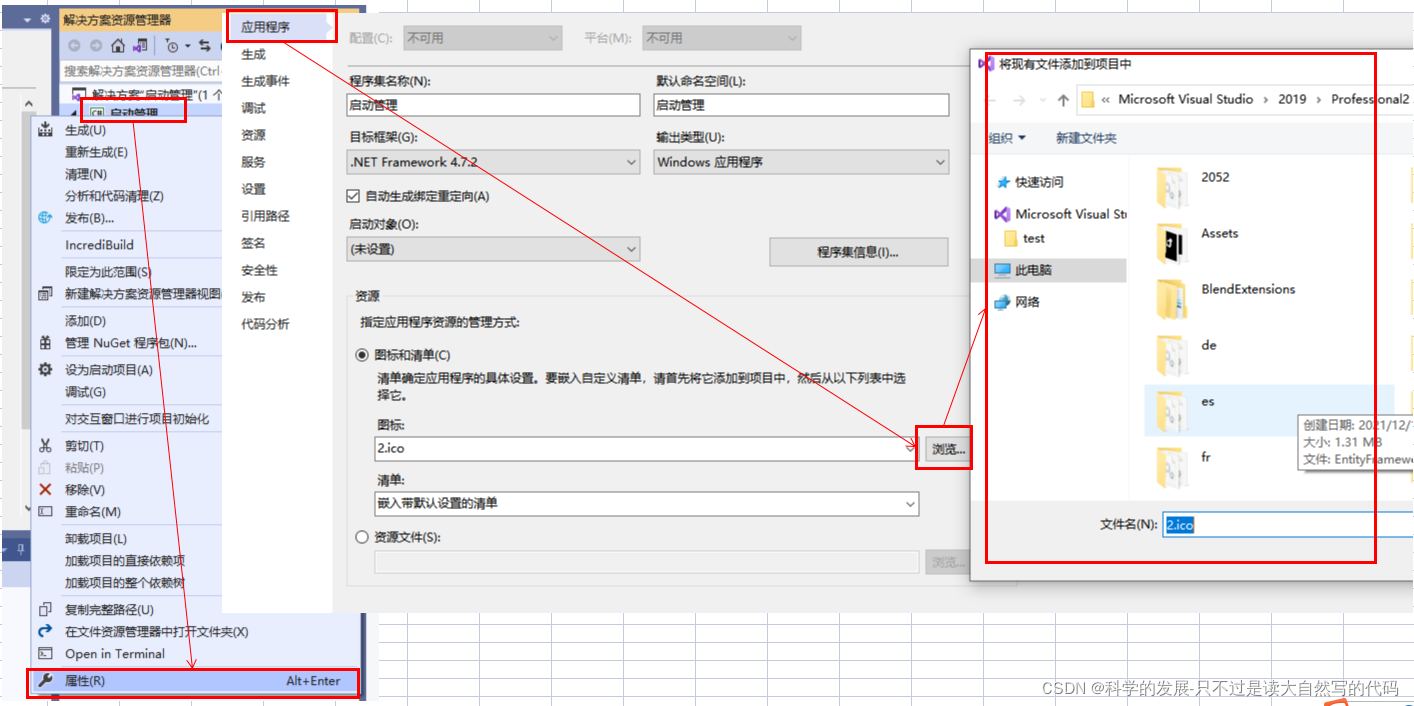Open the 图标 2.ico combo box arrow

[910, 449]
